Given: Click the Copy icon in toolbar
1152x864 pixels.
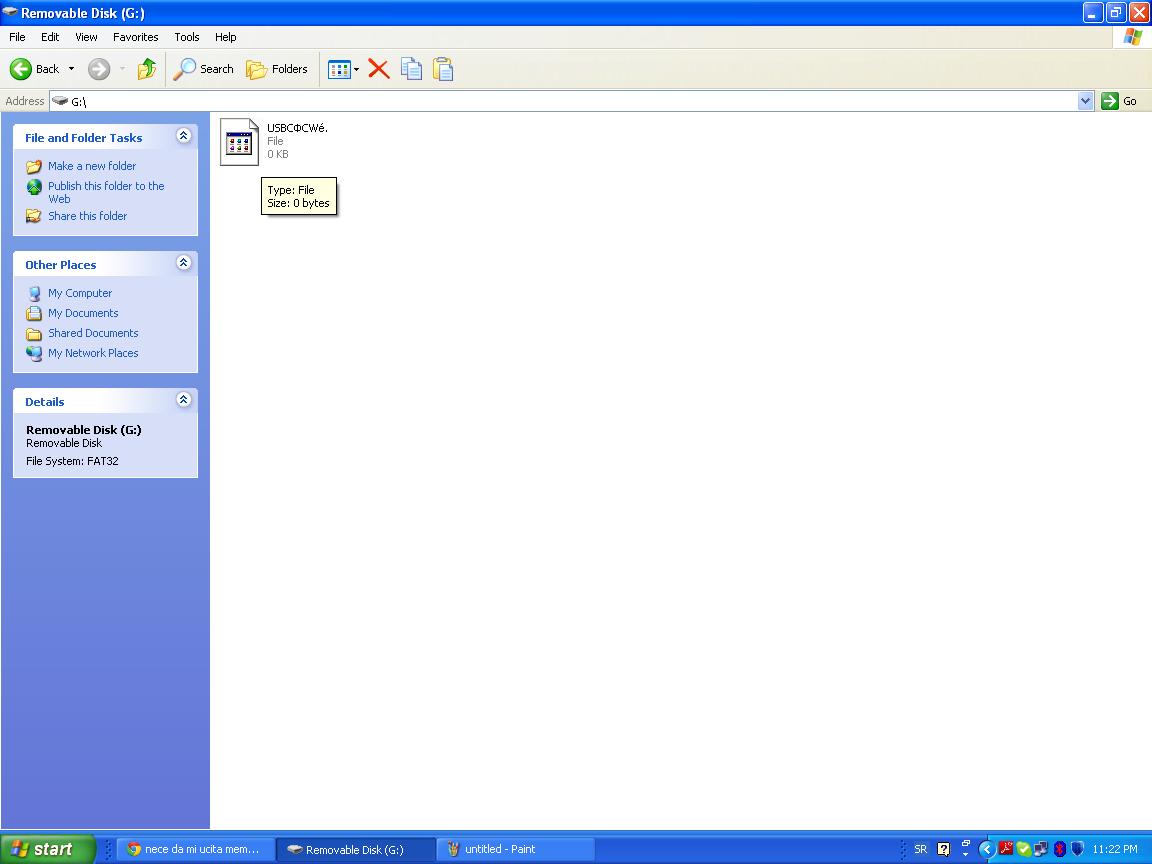Looking at the screenshot, I should (411, 69).
